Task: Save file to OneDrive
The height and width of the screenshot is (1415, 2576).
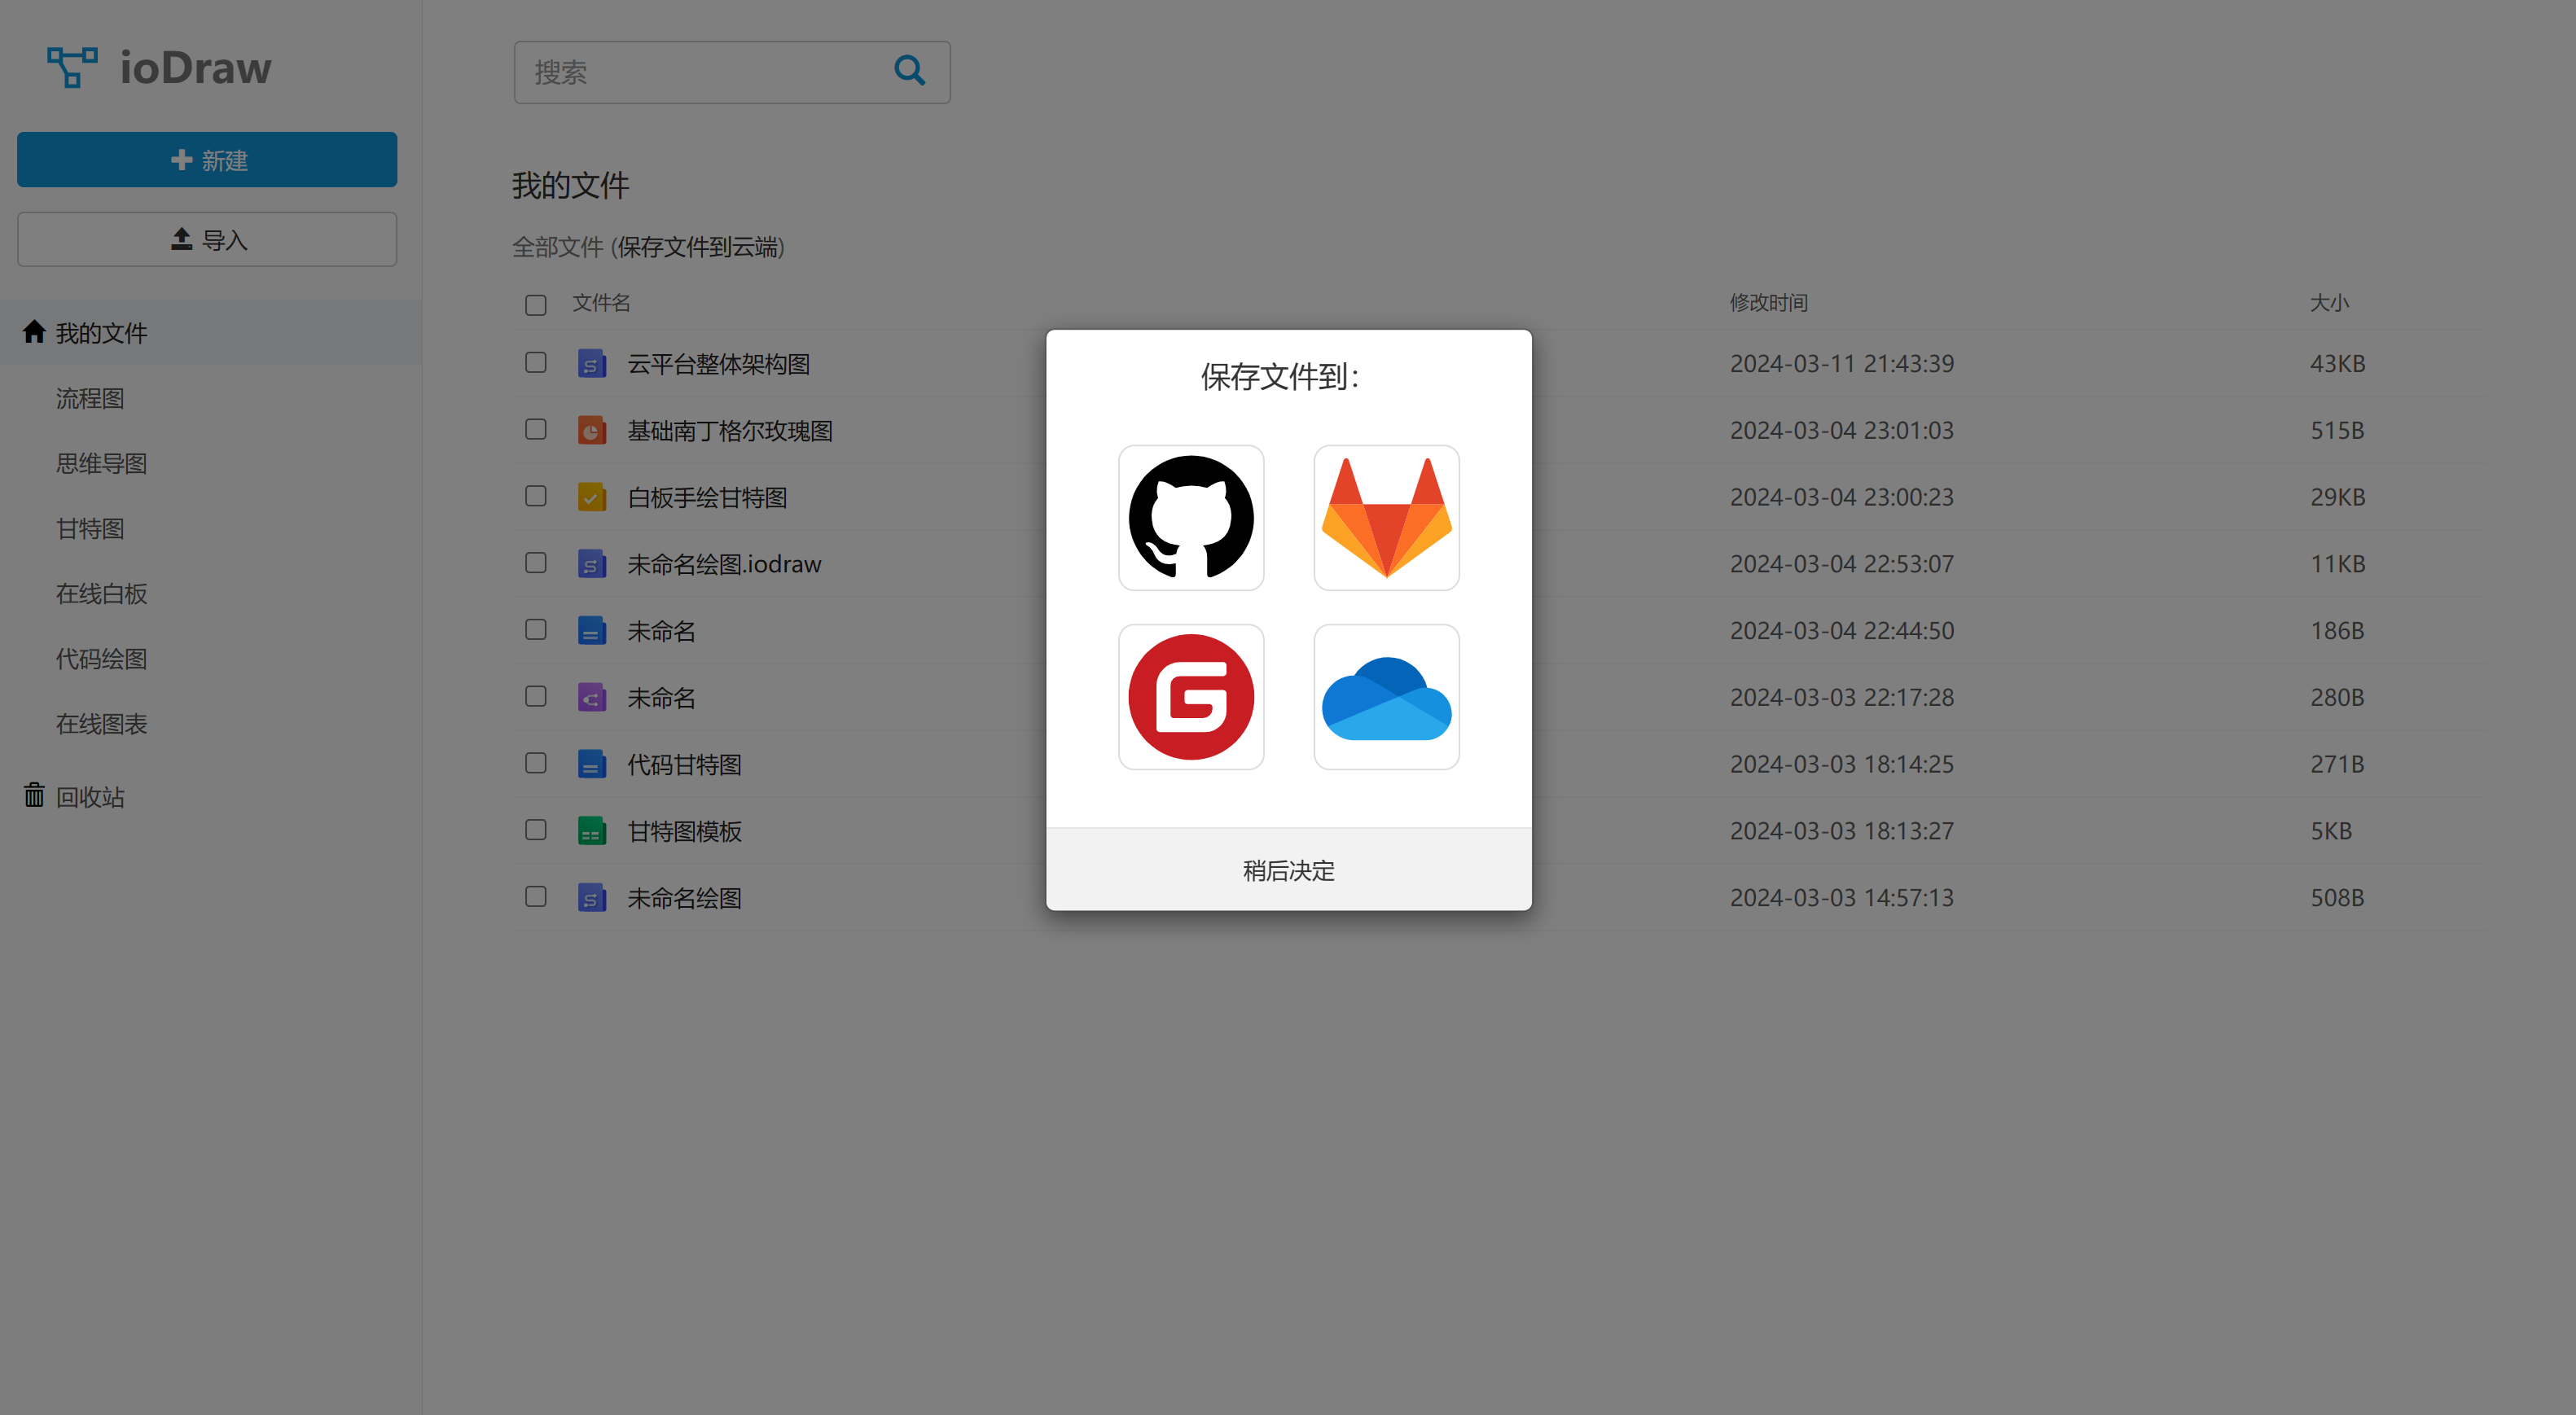Action: [x=1385, y=697]
